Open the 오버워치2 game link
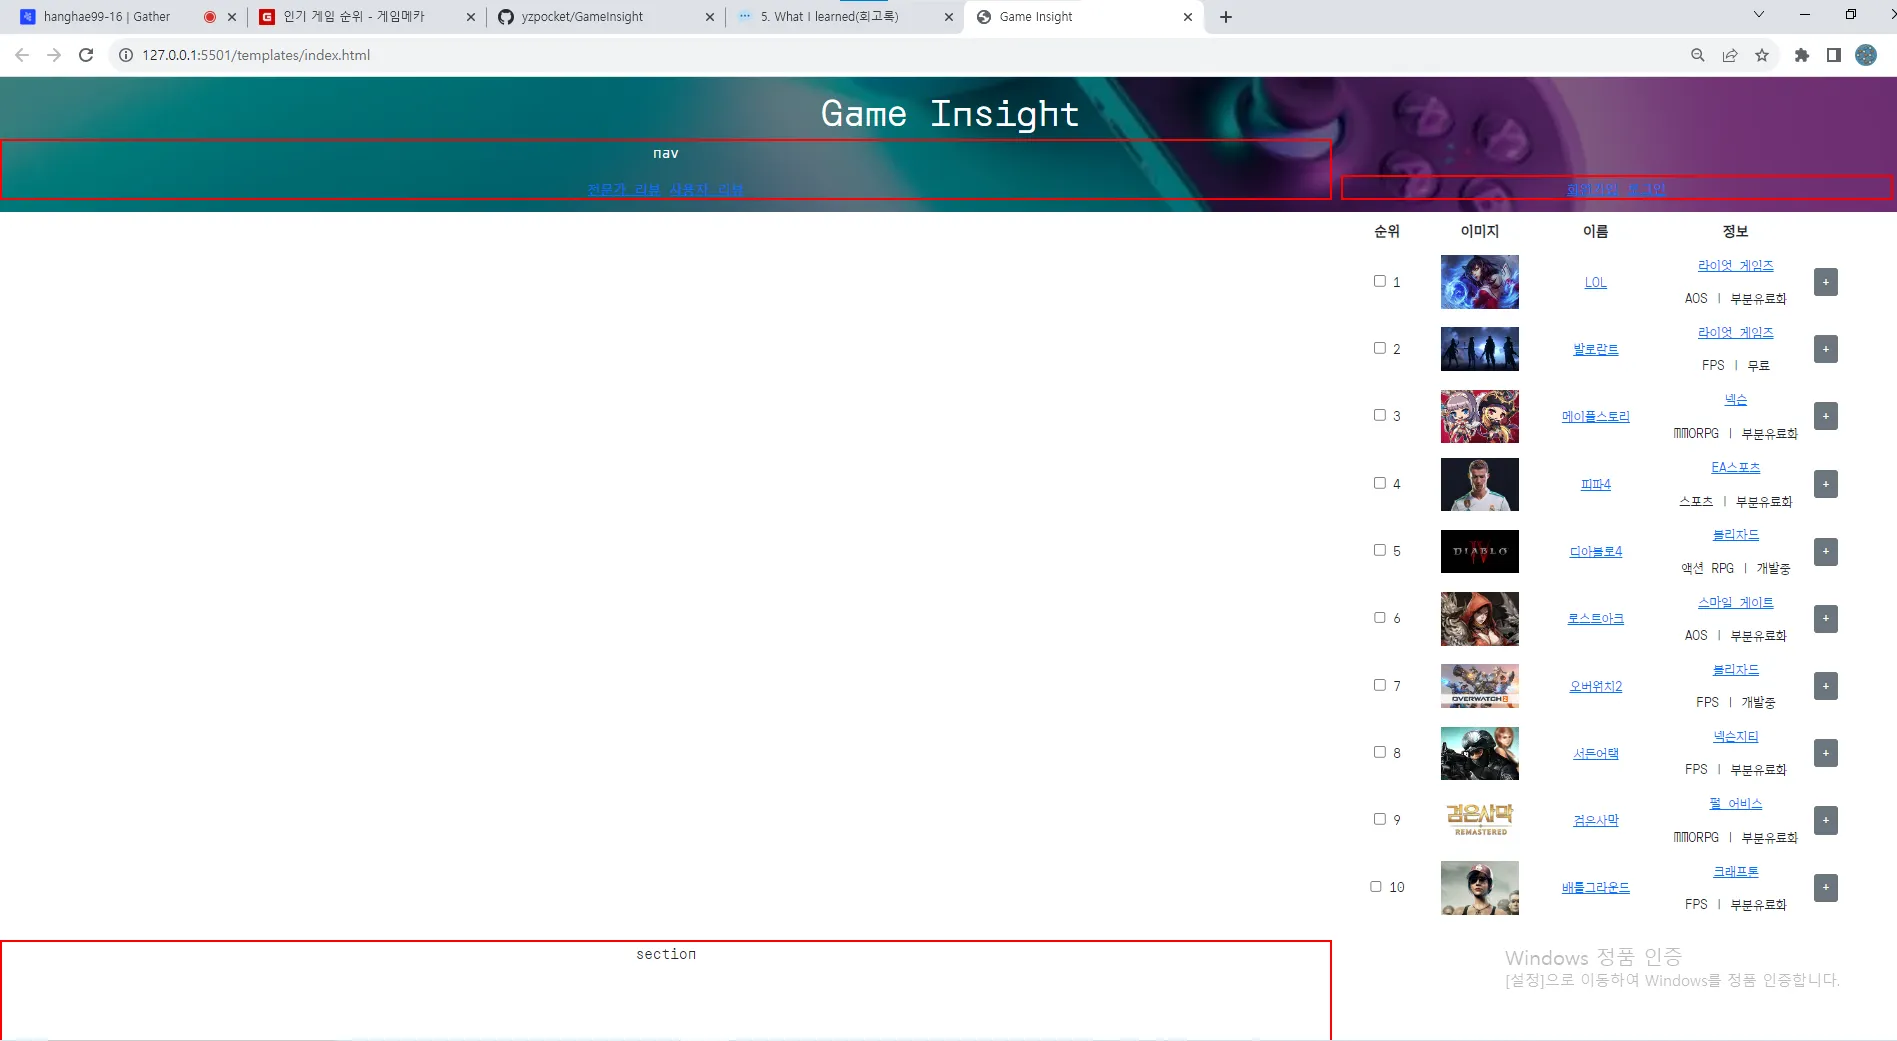1897x1041 pixels. click(x=1596, y=687)
